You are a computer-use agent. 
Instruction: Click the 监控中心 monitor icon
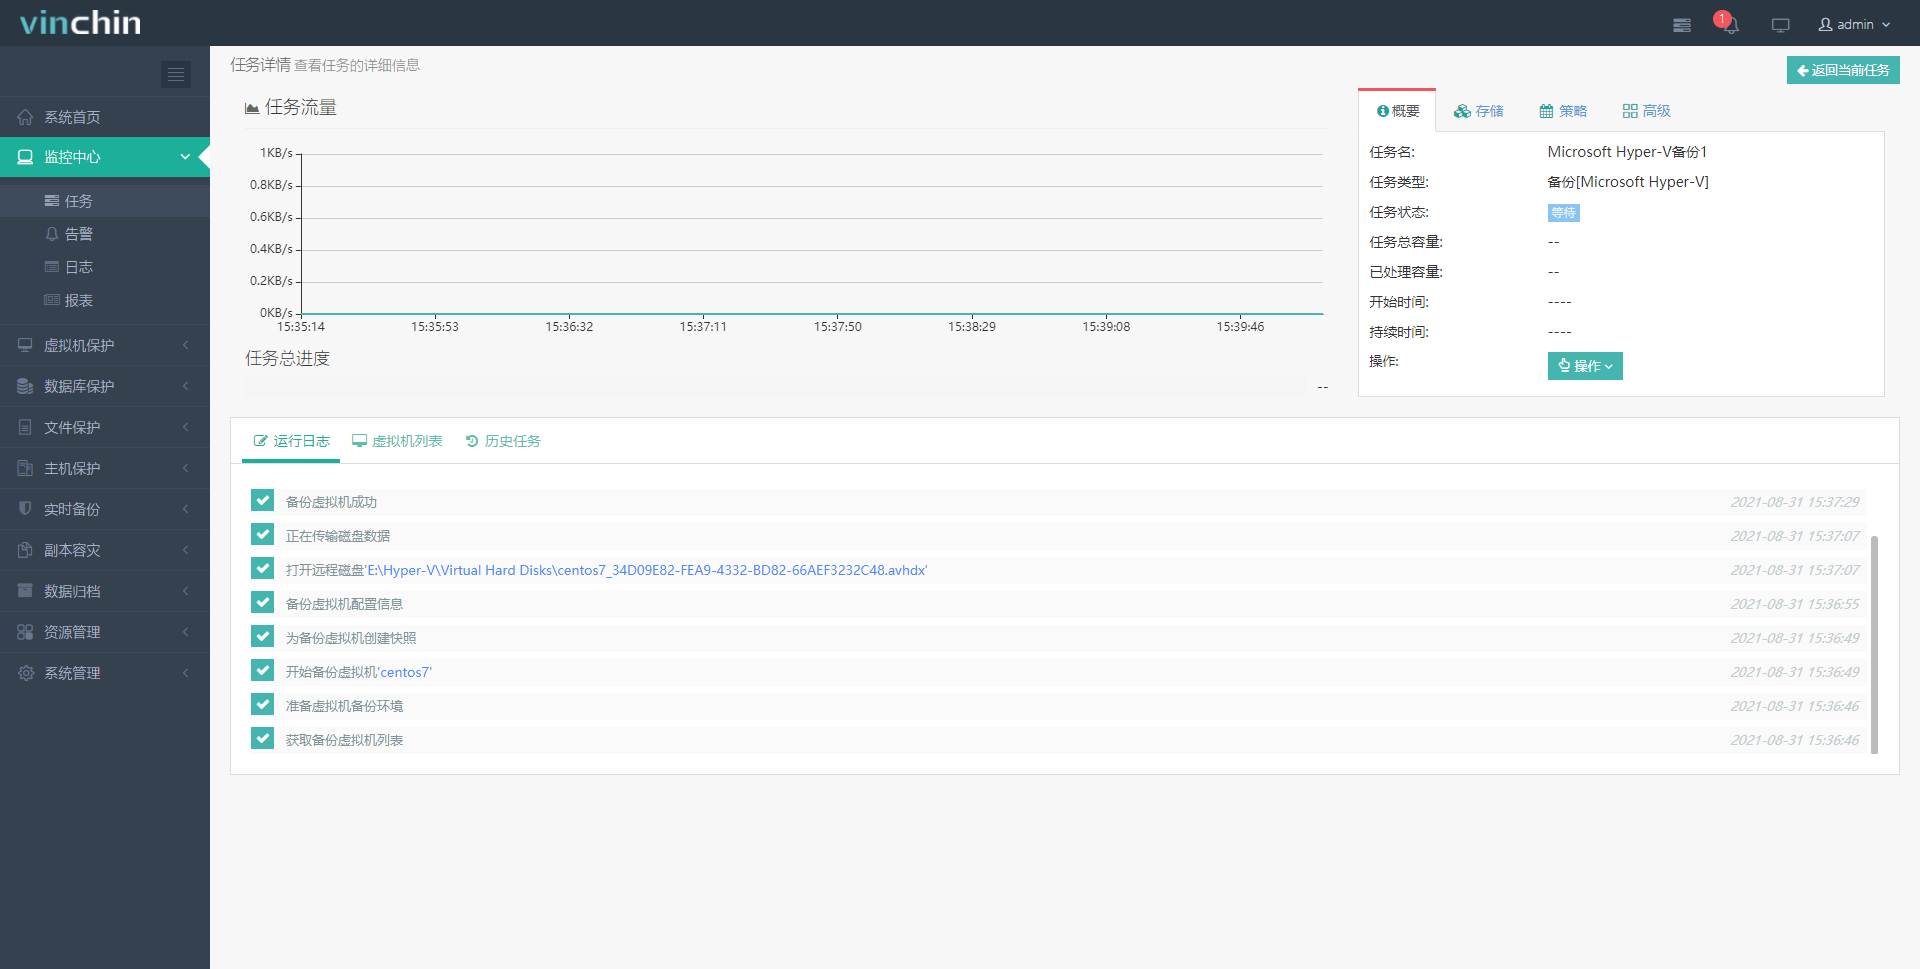tap(25, 157)
